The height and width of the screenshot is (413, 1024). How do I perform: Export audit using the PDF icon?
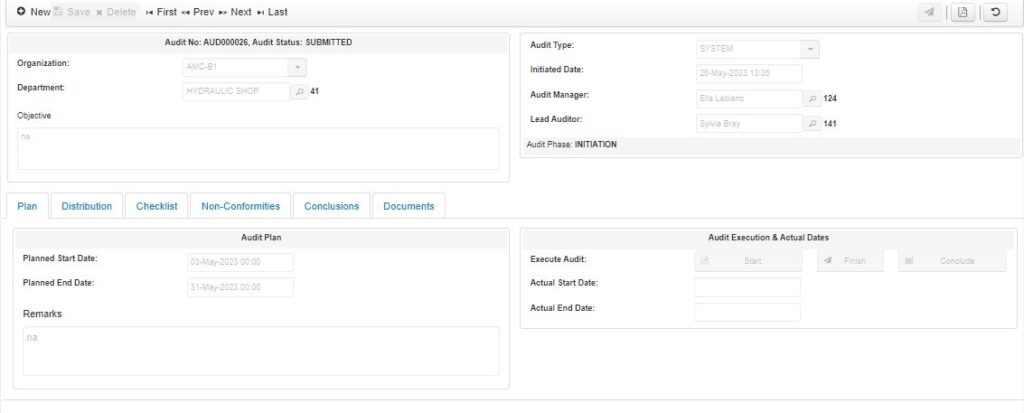pos(962,12)
